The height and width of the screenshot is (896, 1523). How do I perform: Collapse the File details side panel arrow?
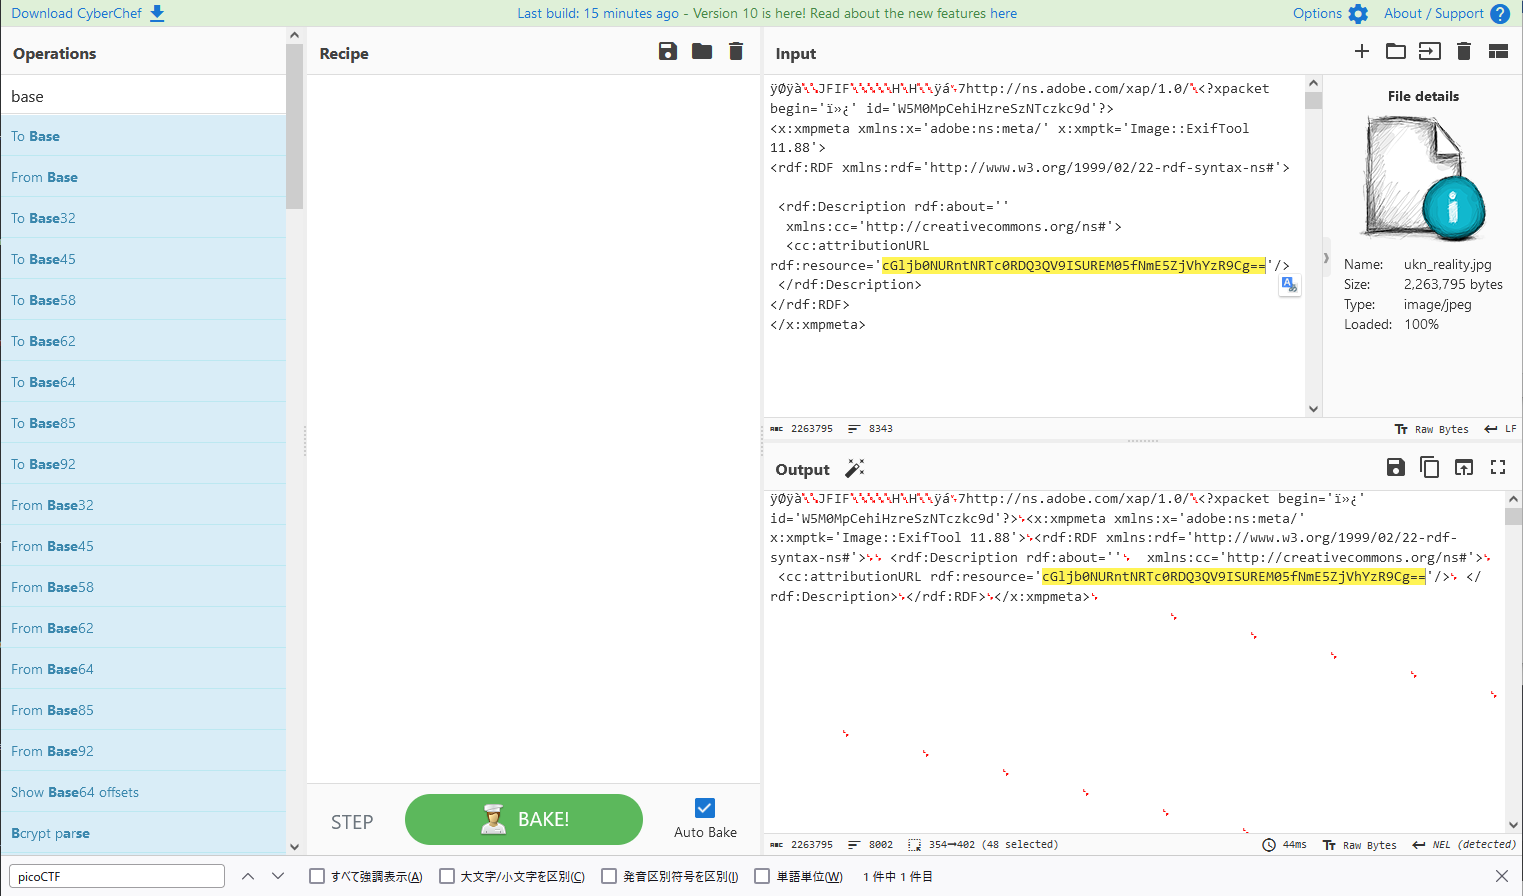click(1326, 258)
